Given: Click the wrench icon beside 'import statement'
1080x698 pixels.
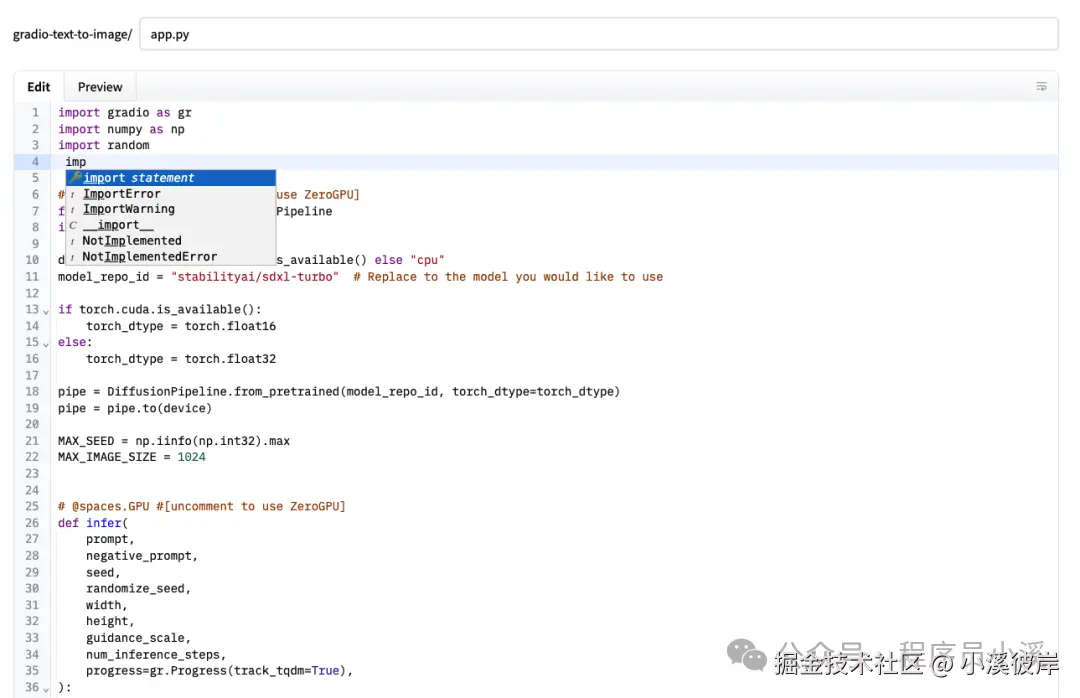Looking at the screenshot, I should 75,178.
